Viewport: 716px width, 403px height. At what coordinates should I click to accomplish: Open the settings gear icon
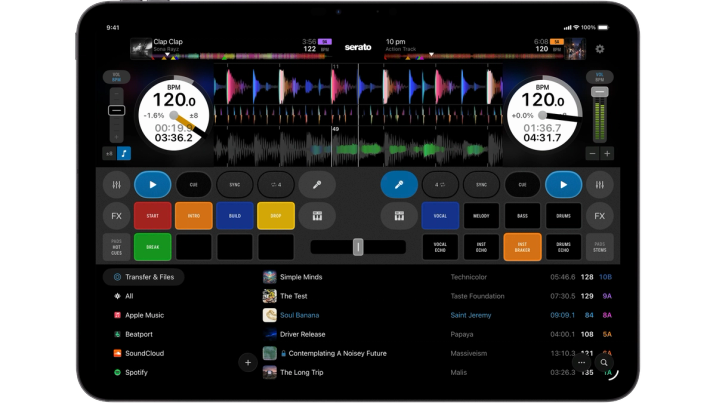(600, 49)
